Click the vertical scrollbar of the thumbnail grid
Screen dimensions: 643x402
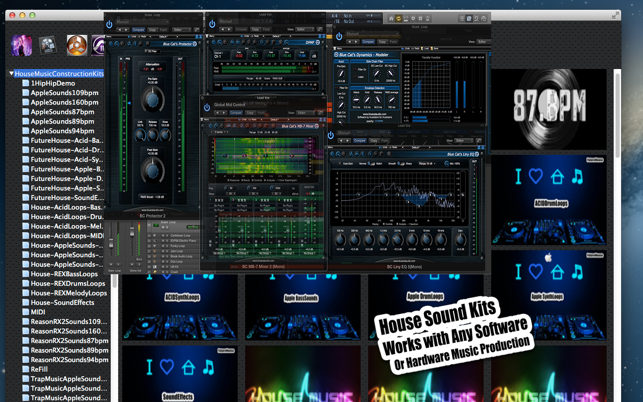[x=618, y=115]
